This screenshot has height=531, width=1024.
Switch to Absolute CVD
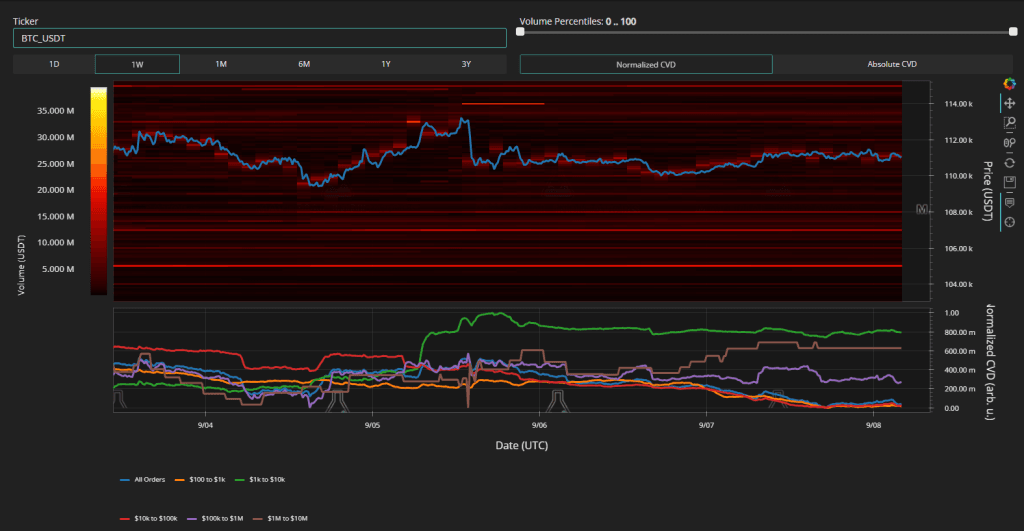pos(892,64)
